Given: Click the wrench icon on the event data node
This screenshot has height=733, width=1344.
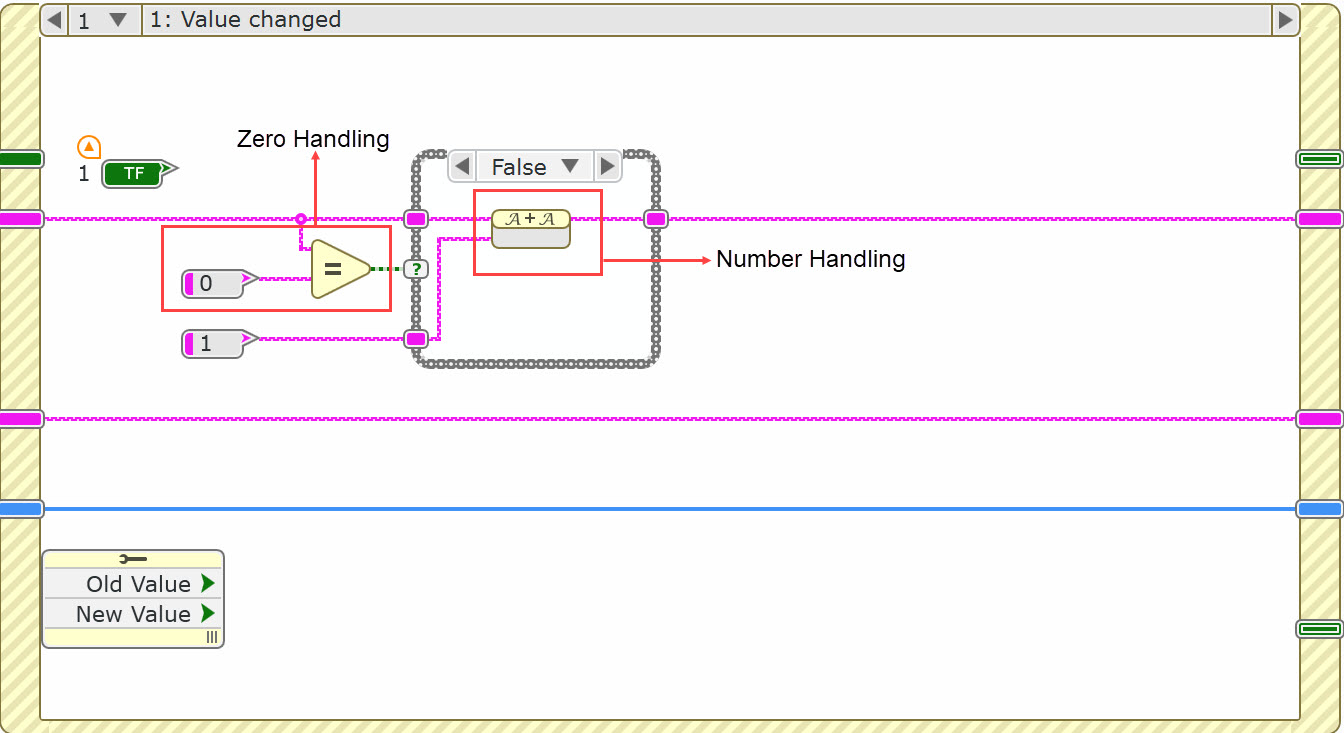Looking at the screenshot, I should (x=133, y=558).
